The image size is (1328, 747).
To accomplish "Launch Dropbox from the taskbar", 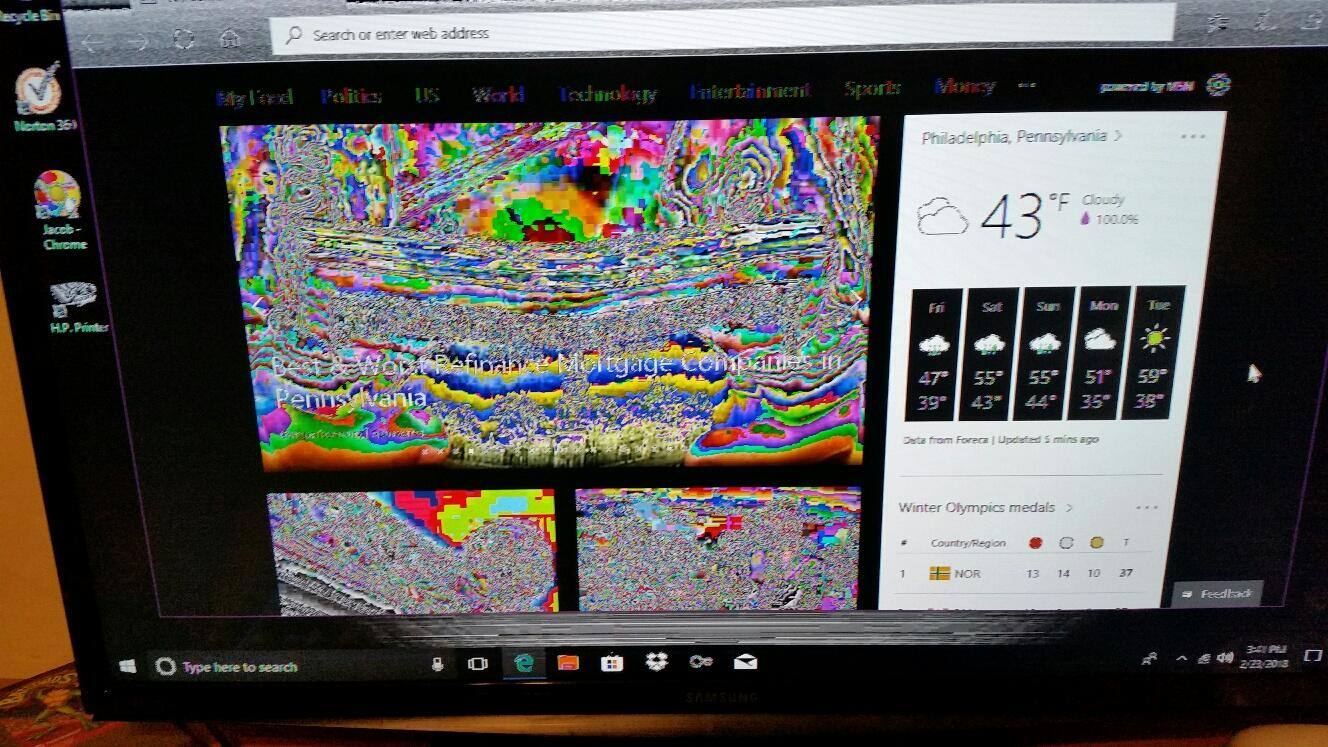I will (656, 662).
